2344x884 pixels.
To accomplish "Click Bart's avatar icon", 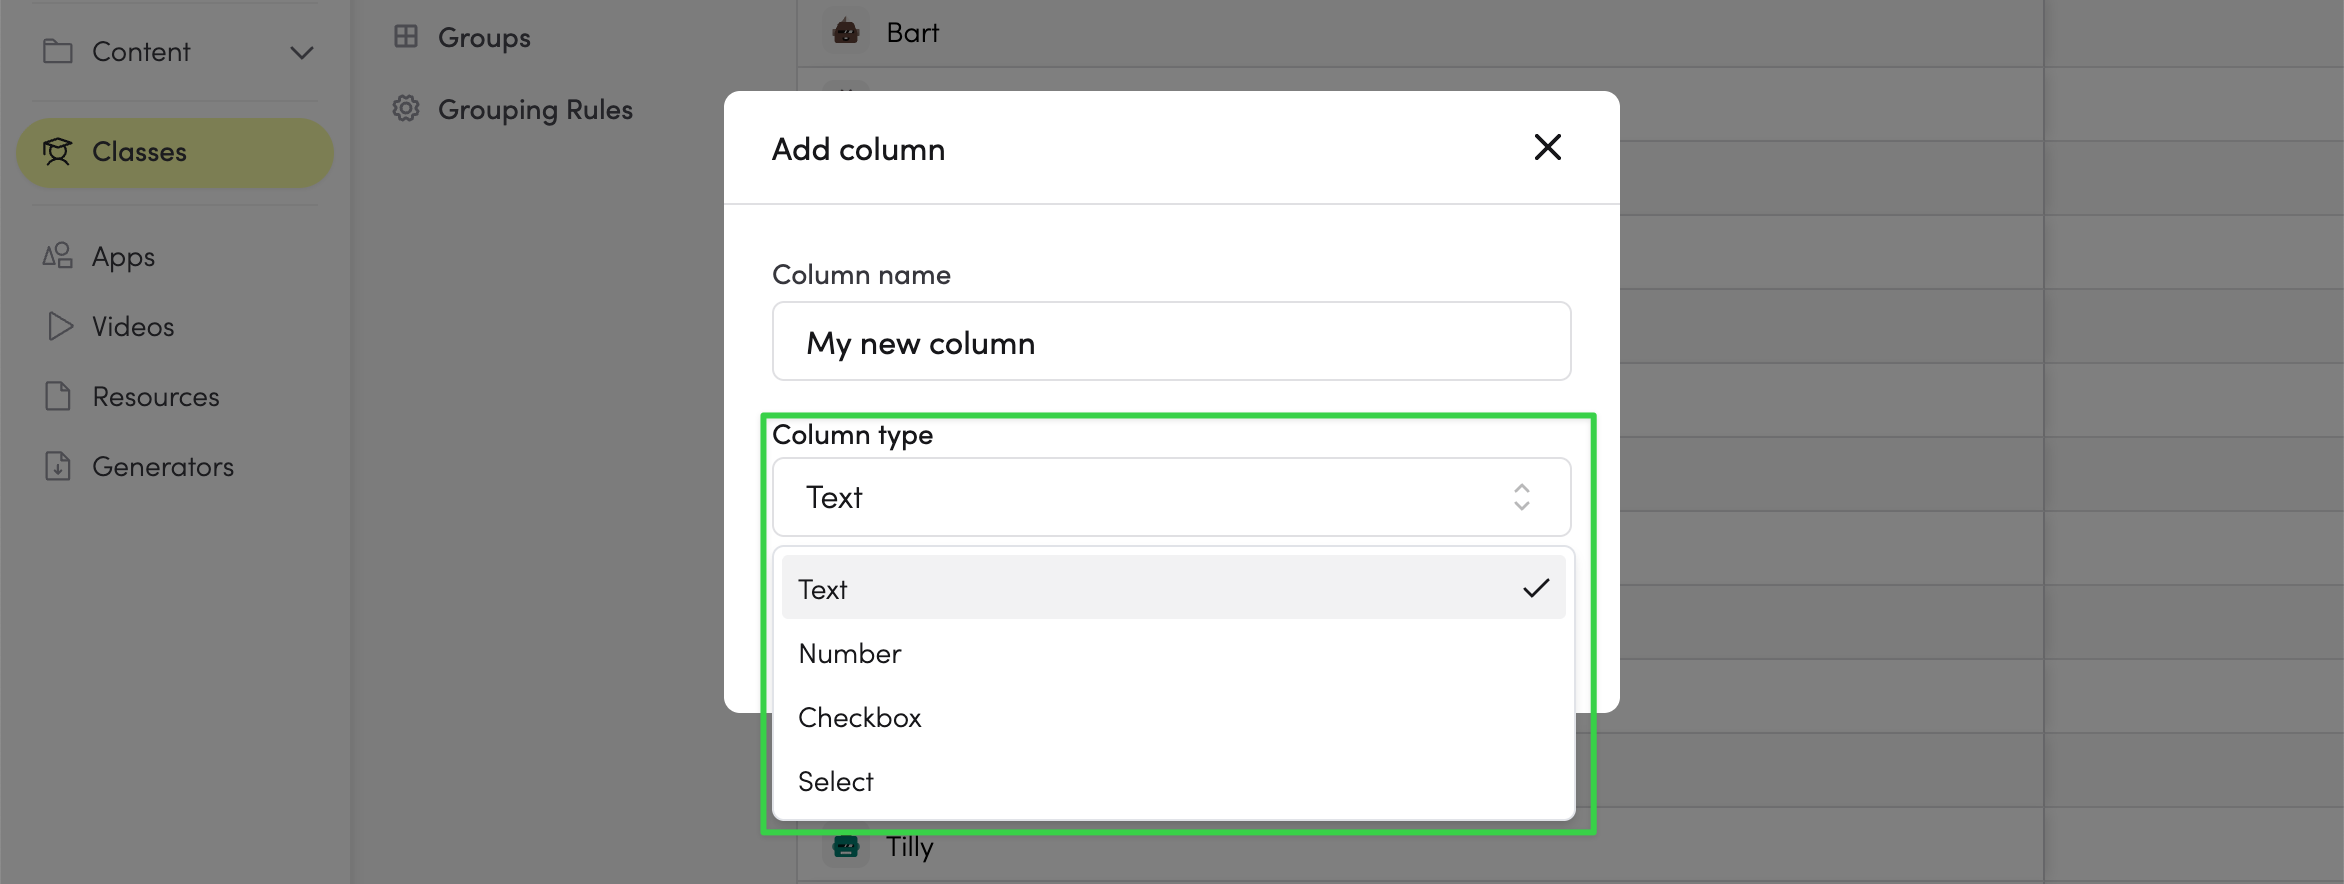I will click(x=846, y=32).
